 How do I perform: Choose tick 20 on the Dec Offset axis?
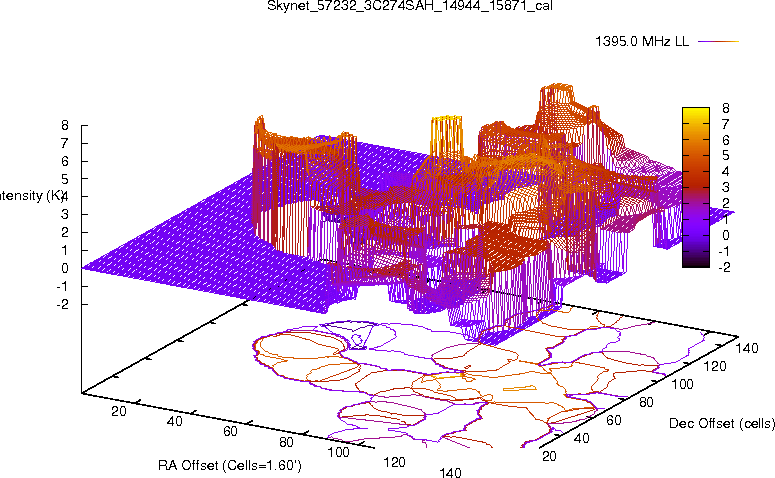pos(550,456)
